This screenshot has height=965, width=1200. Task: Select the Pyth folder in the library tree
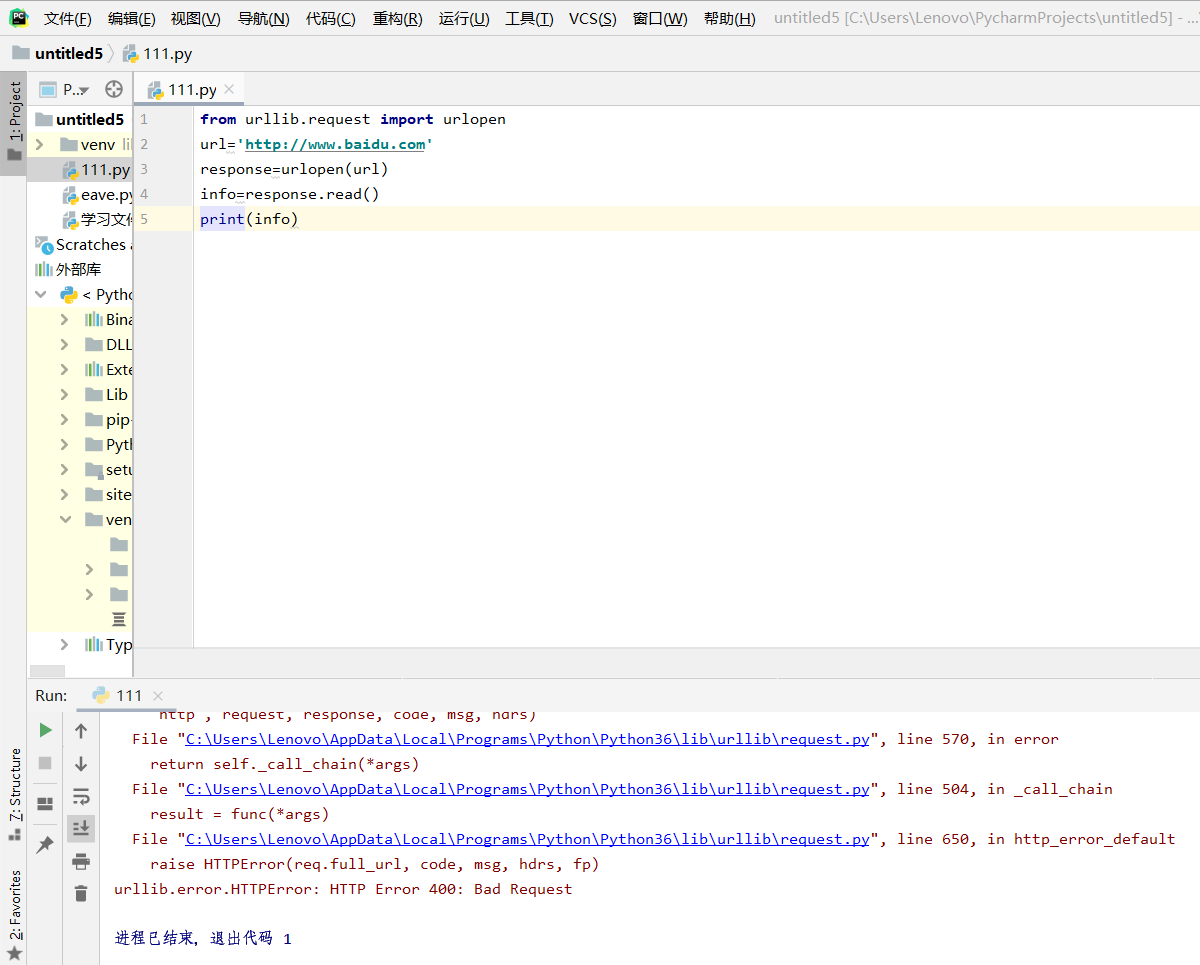tap(108, 444)
